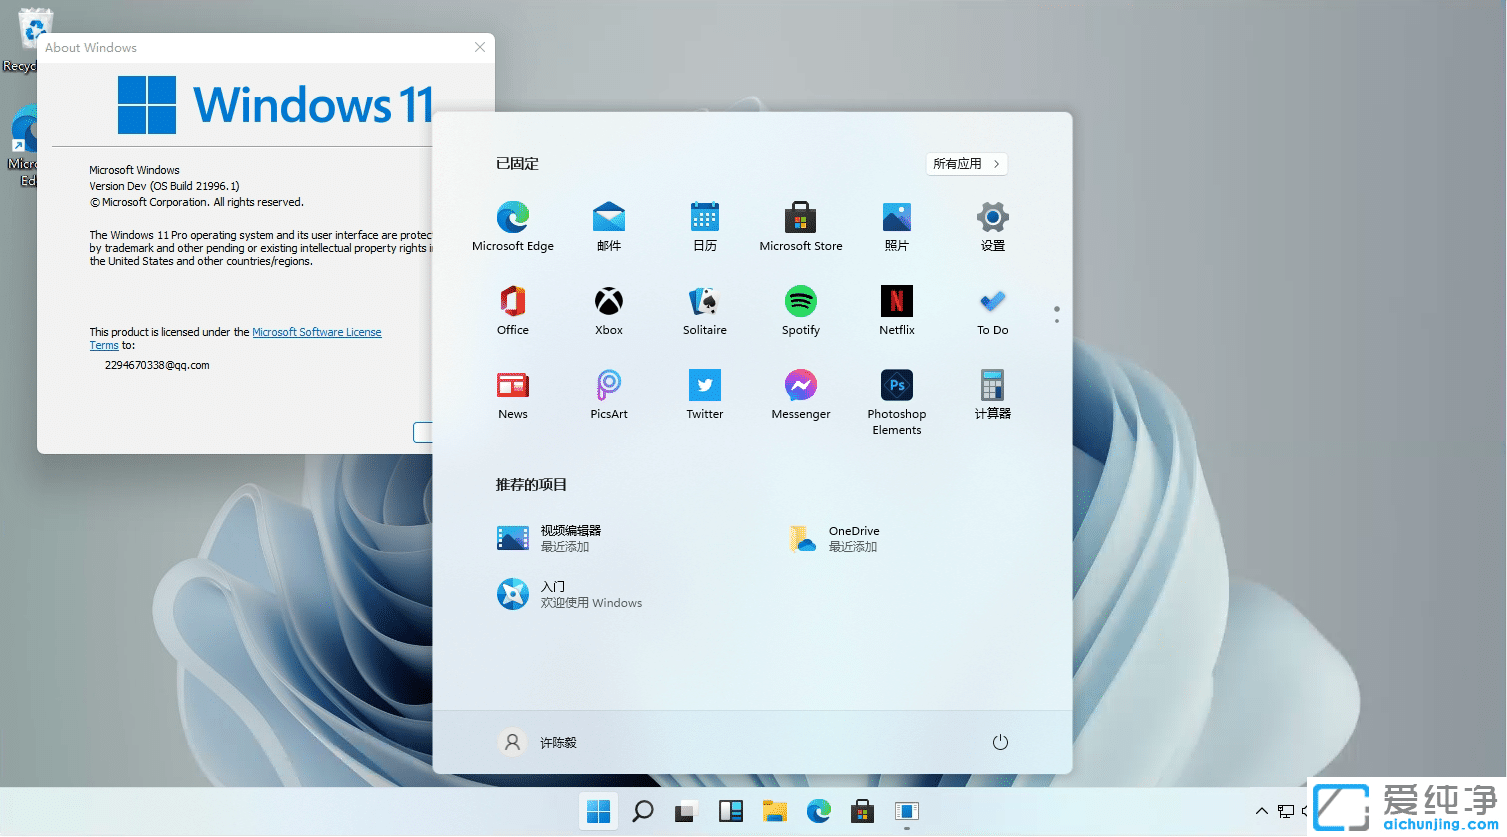Expand hidden icons in the system tray

coord(1261,811)
